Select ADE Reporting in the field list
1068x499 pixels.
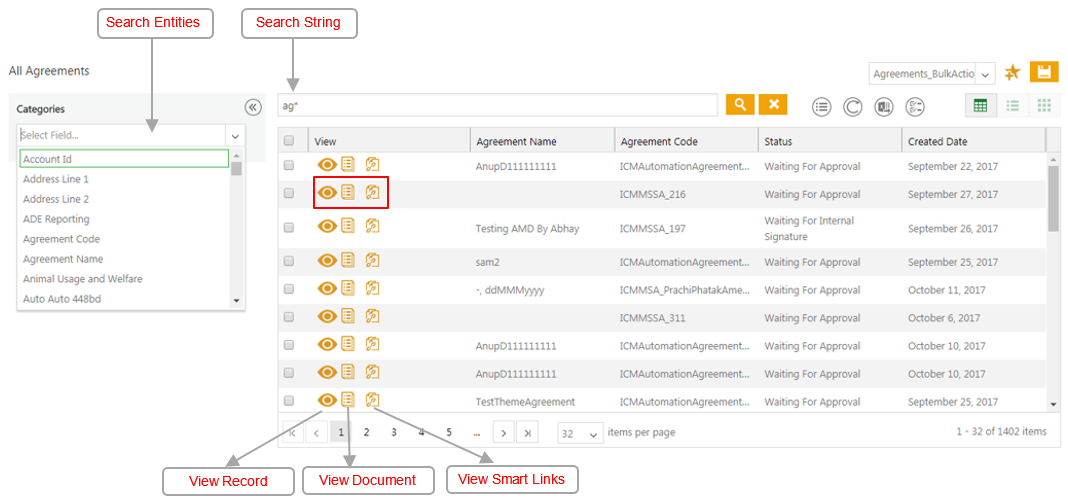[x=56, y=219]
